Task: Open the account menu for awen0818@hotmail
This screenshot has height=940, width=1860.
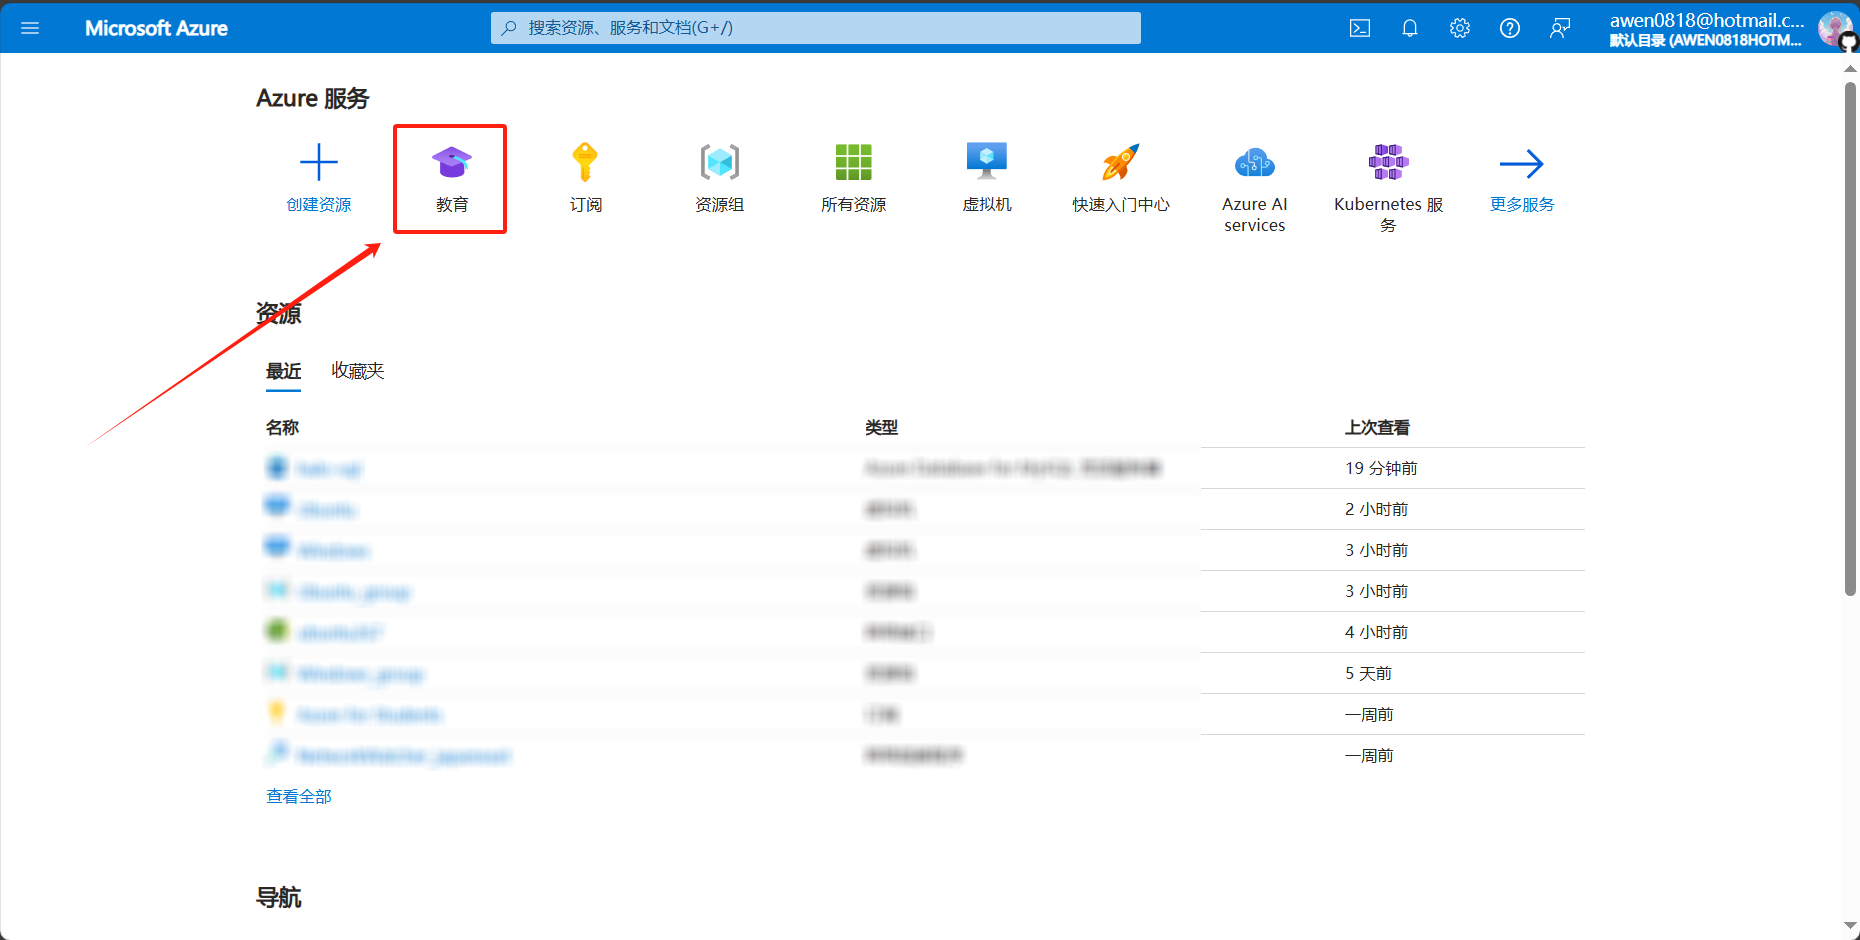Action: 1706,29
